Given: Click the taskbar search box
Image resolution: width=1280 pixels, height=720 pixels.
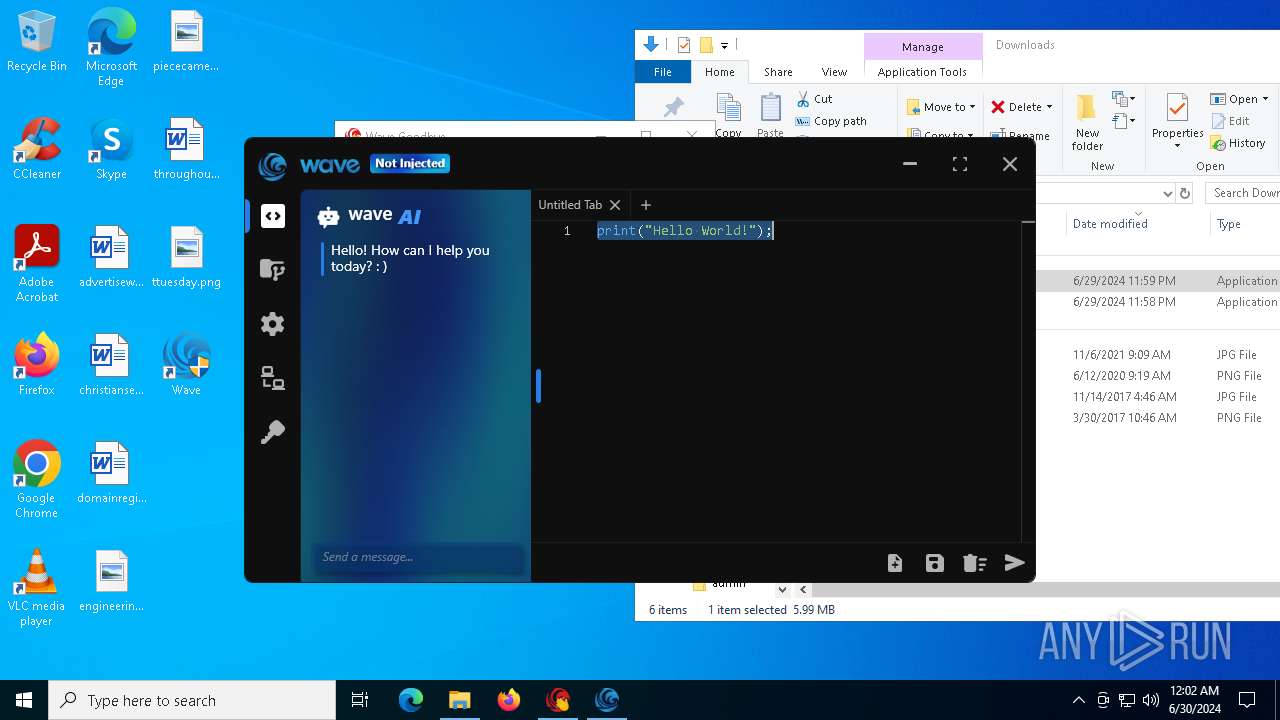Looking at the screenshot, I should coord(192,700).
